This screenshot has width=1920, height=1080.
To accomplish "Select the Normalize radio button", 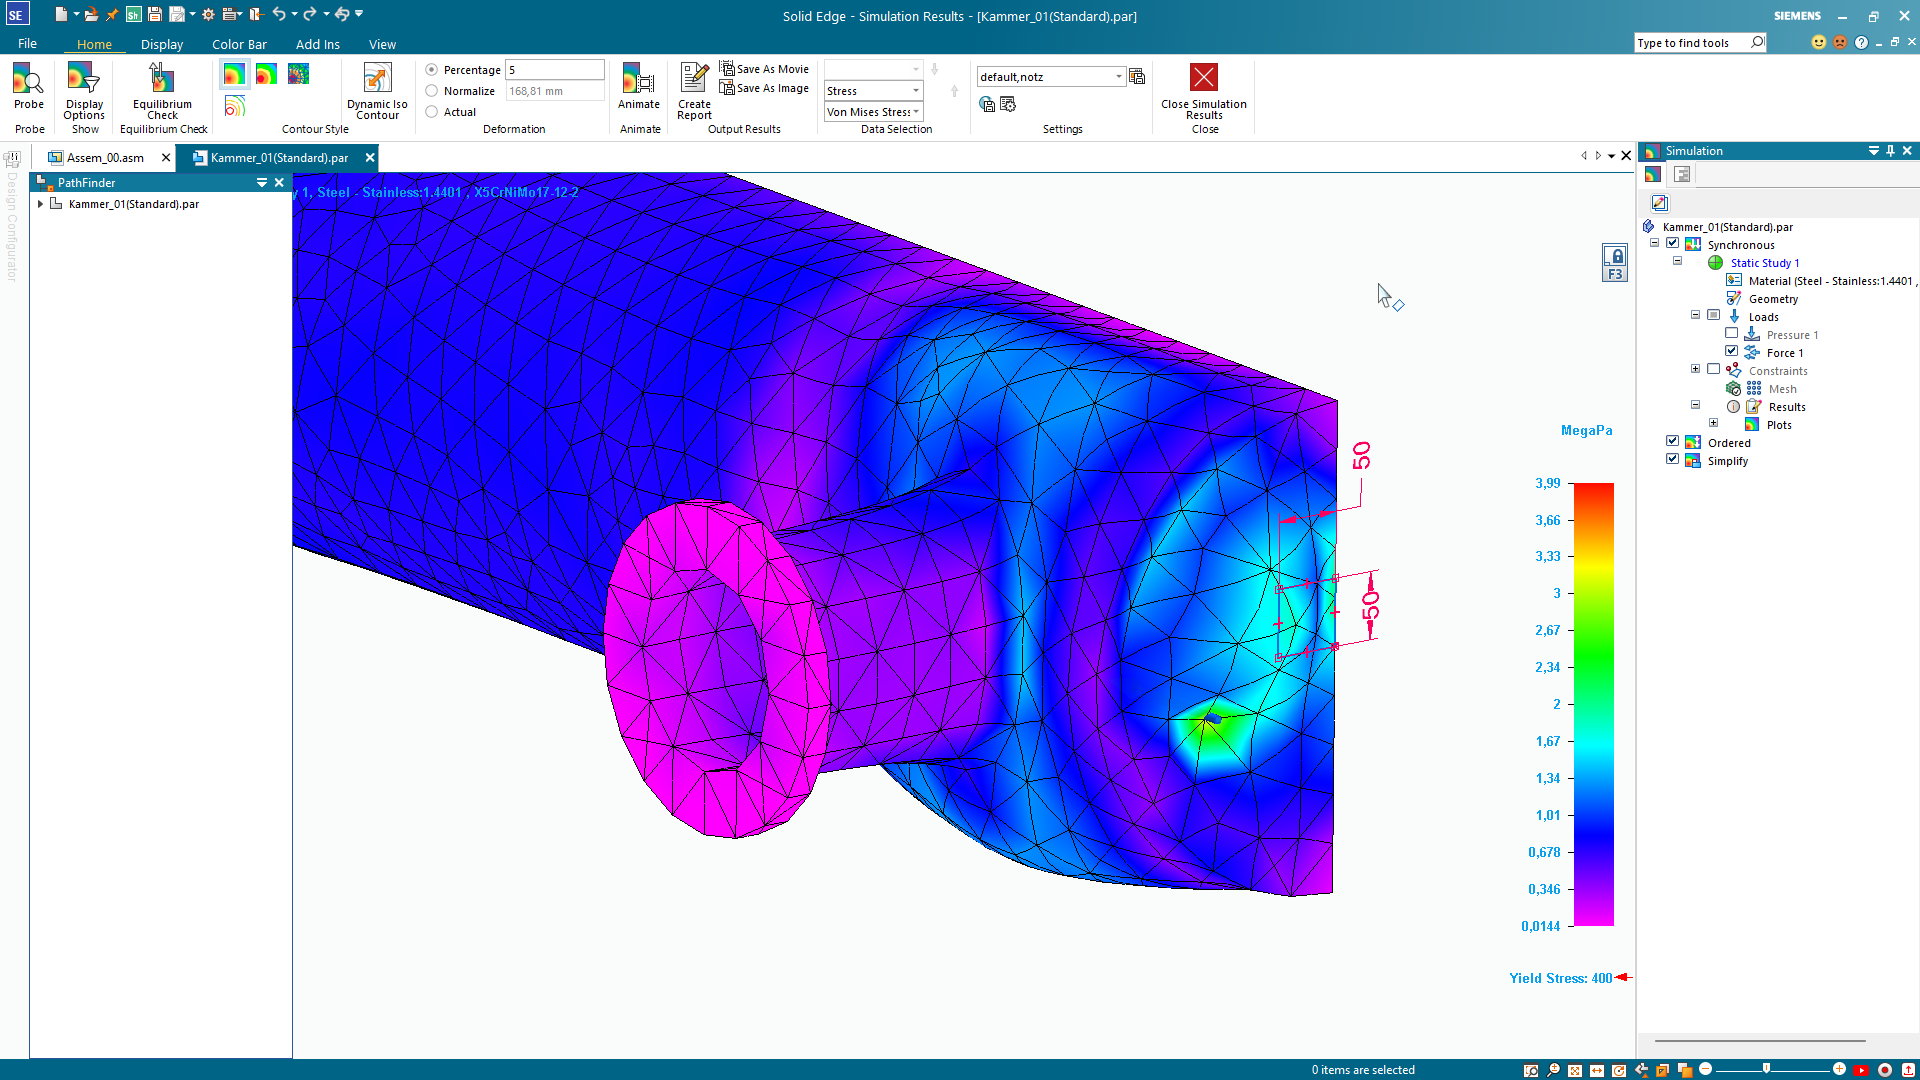I will 434,90.
